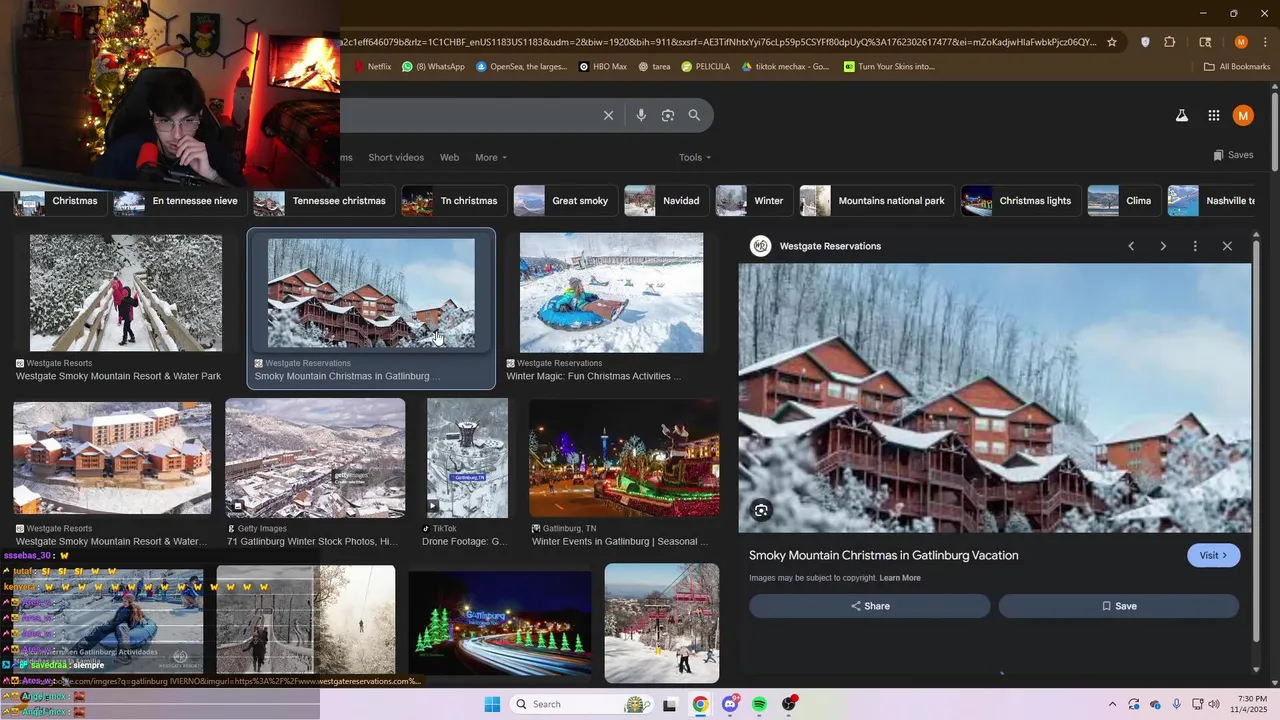Open the Winter Events in Gatlinburg thumbnail
Image resolution: width=1280 pixels, height=720 pixels.
click(624, 457)
